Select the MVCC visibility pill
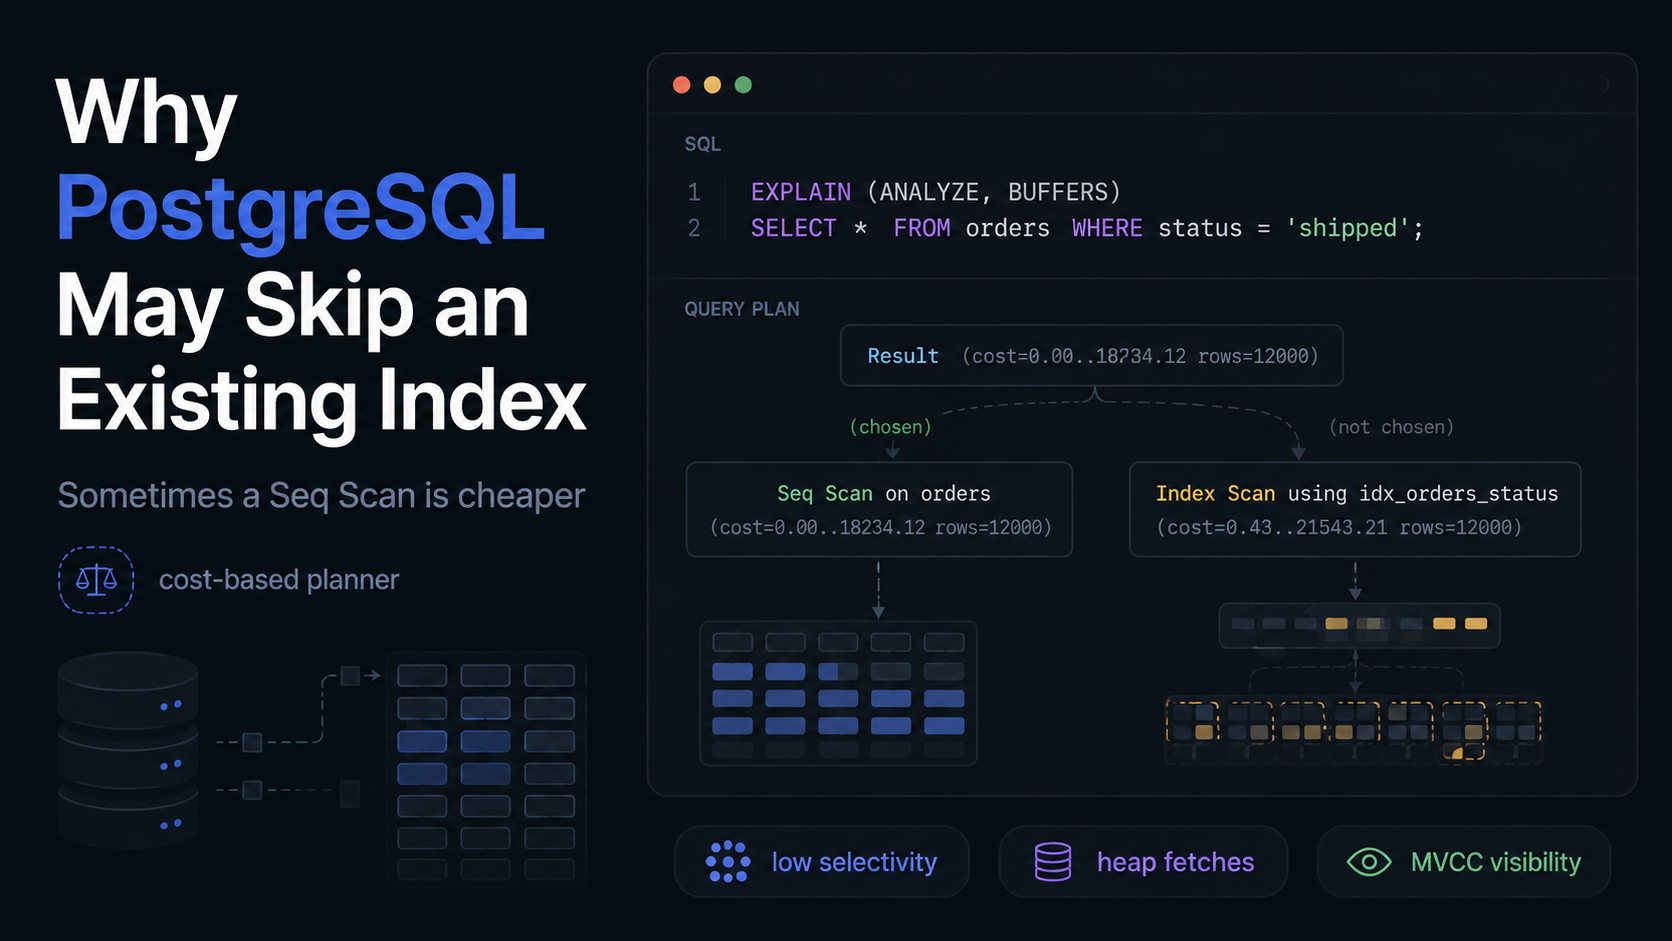The height and width of the screenshot is (941, 1672). point(1464,861)
